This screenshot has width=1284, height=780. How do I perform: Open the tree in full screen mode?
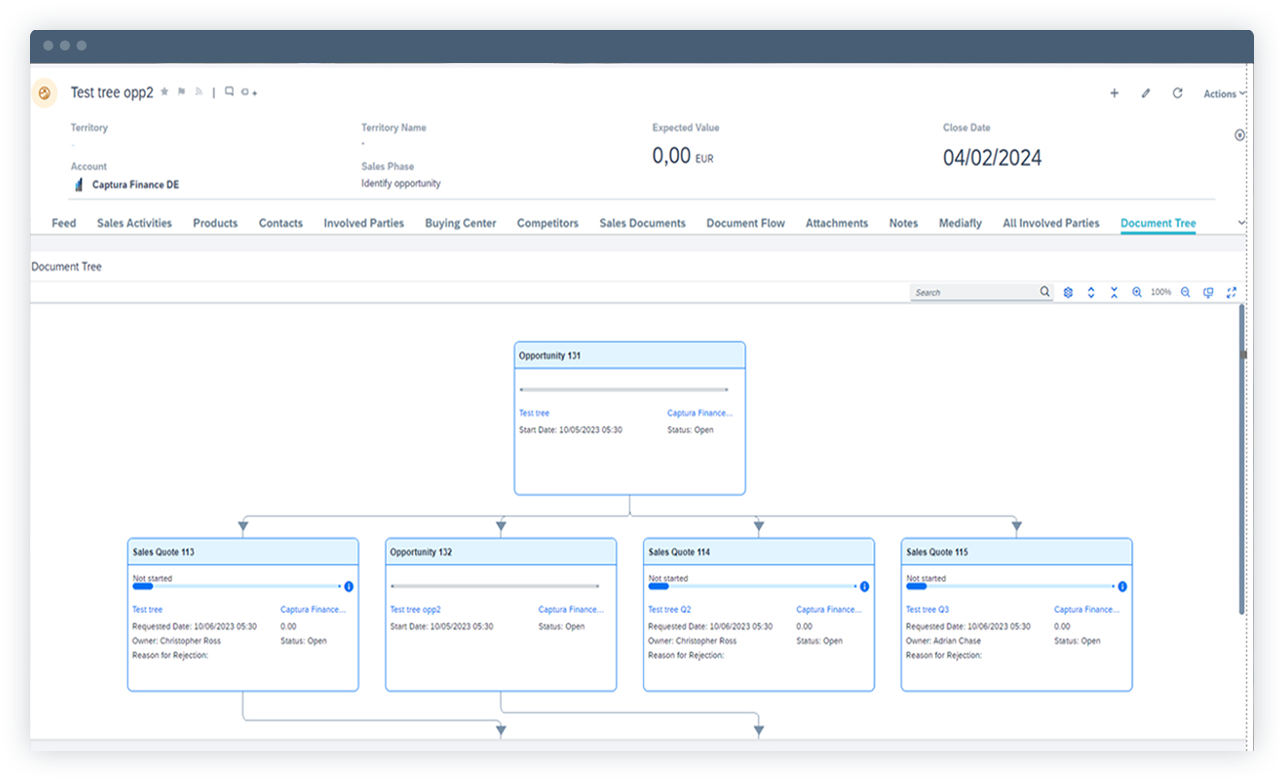click(1231, 292)
